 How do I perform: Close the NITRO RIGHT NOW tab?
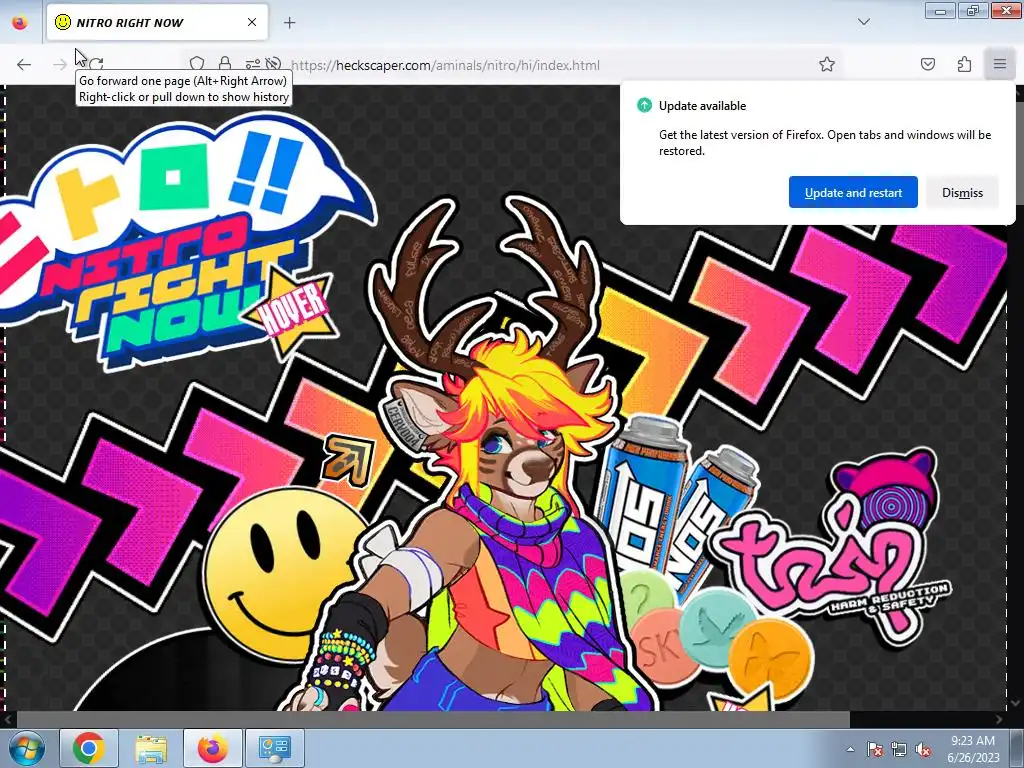click(252, 22)
